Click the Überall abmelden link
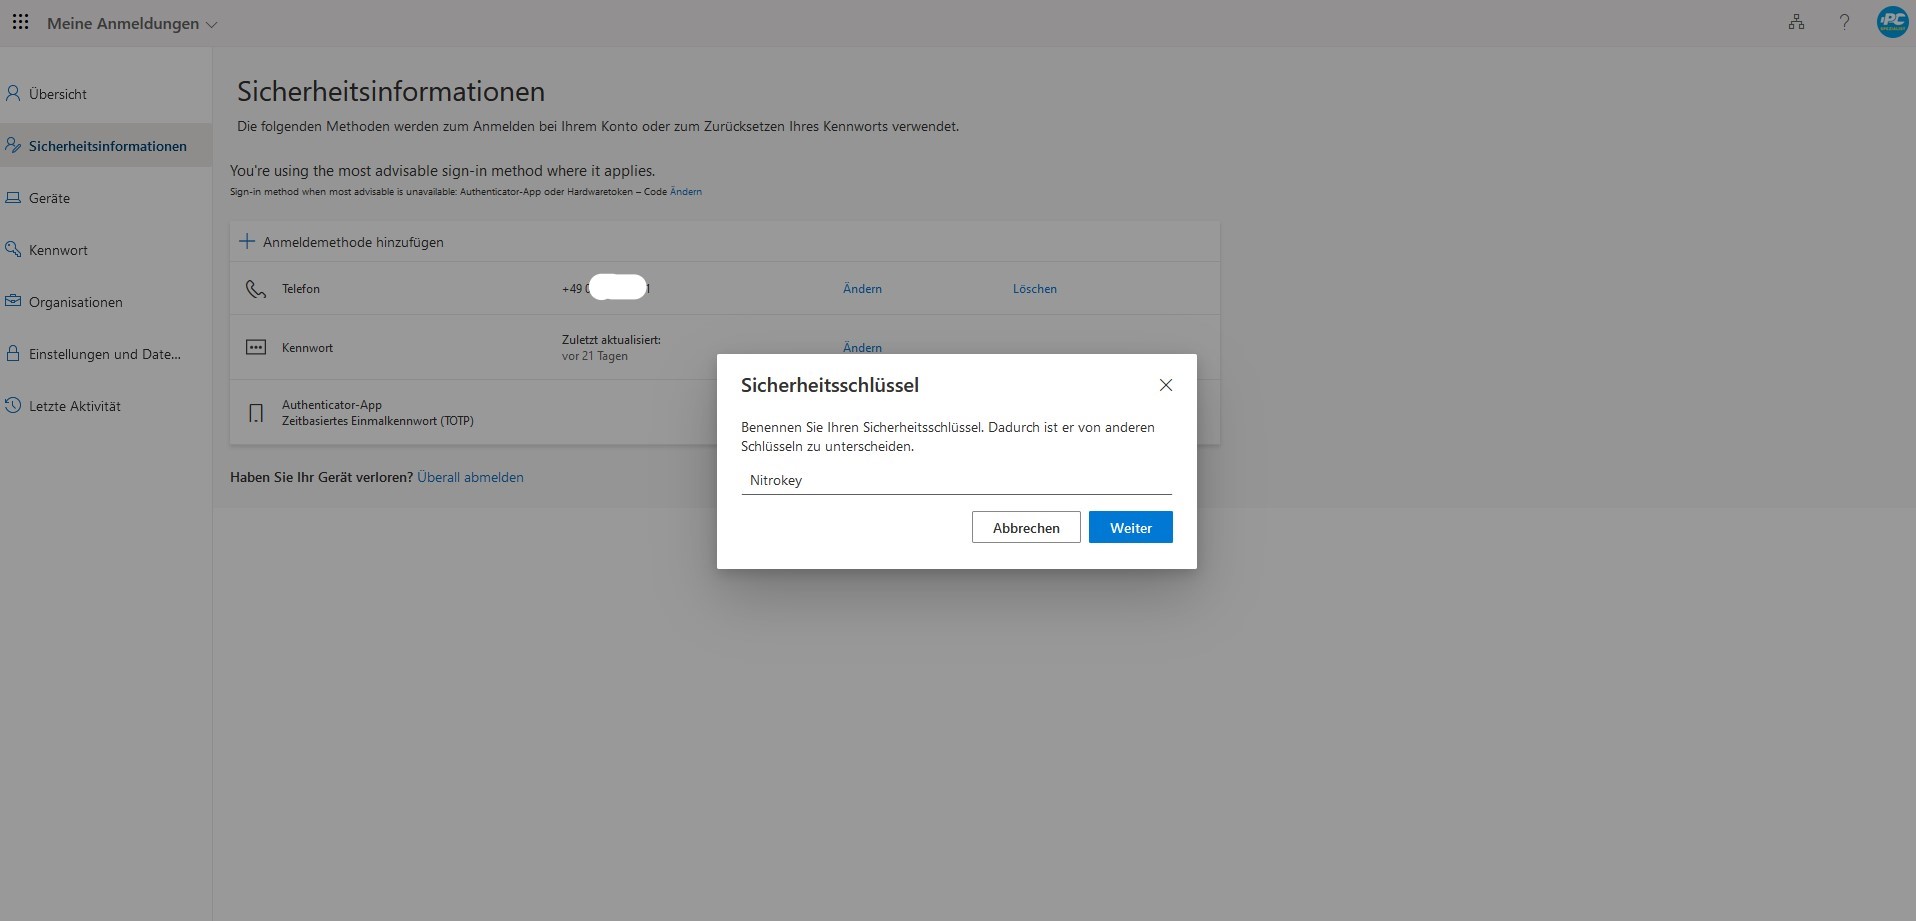 (x=470, y=477)
